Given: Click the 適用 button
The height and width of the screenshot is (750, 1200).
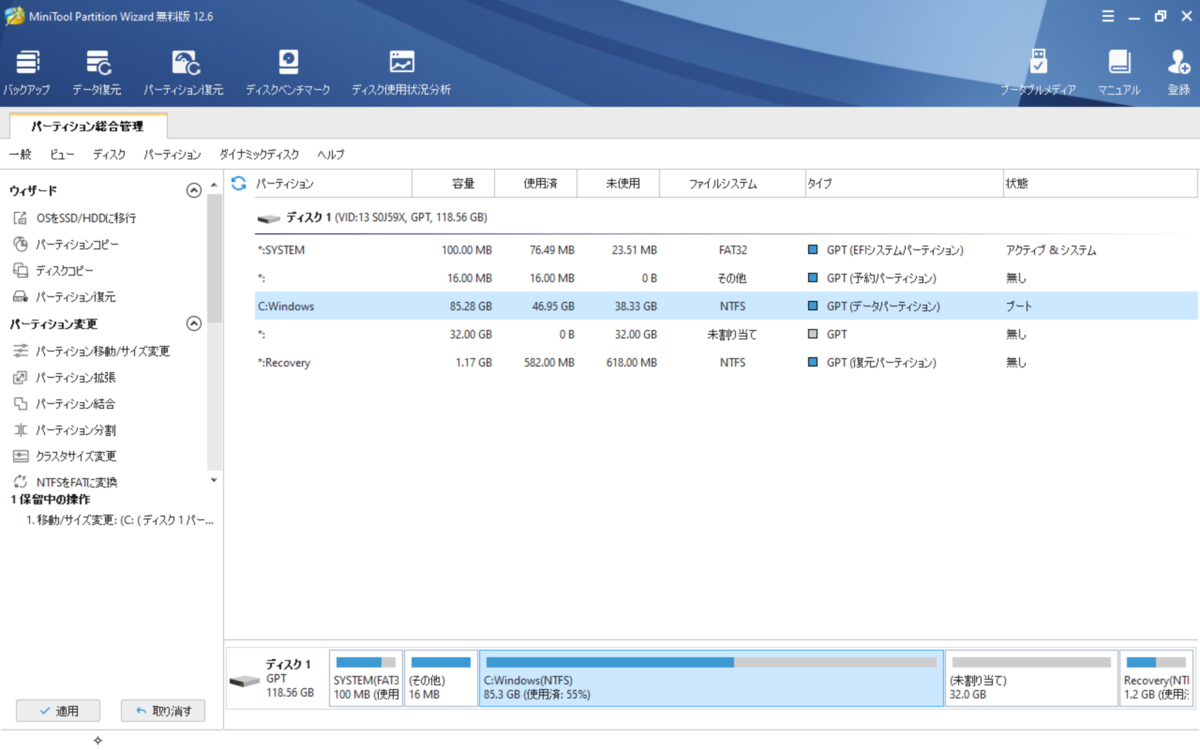Looking at the screenshot, I should point(58,711).
